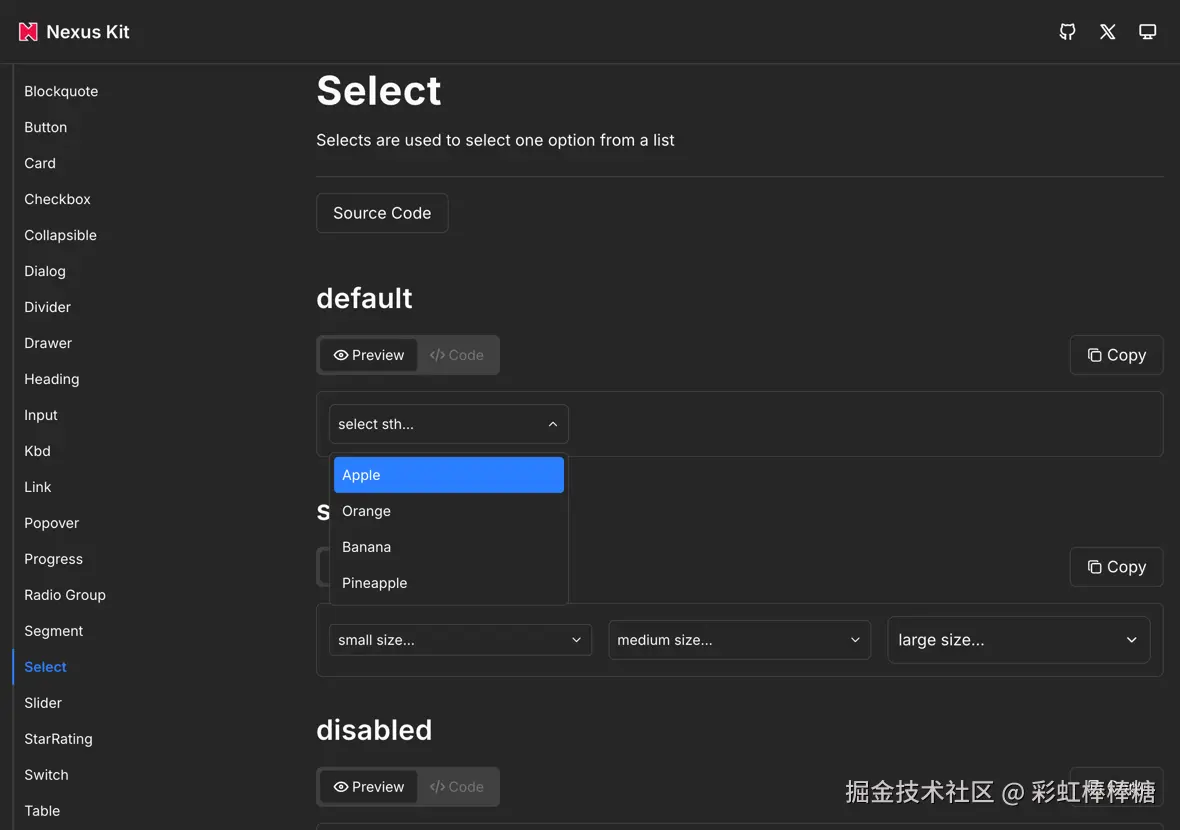Click the X (Twitter) icon

pos(1107,31)
